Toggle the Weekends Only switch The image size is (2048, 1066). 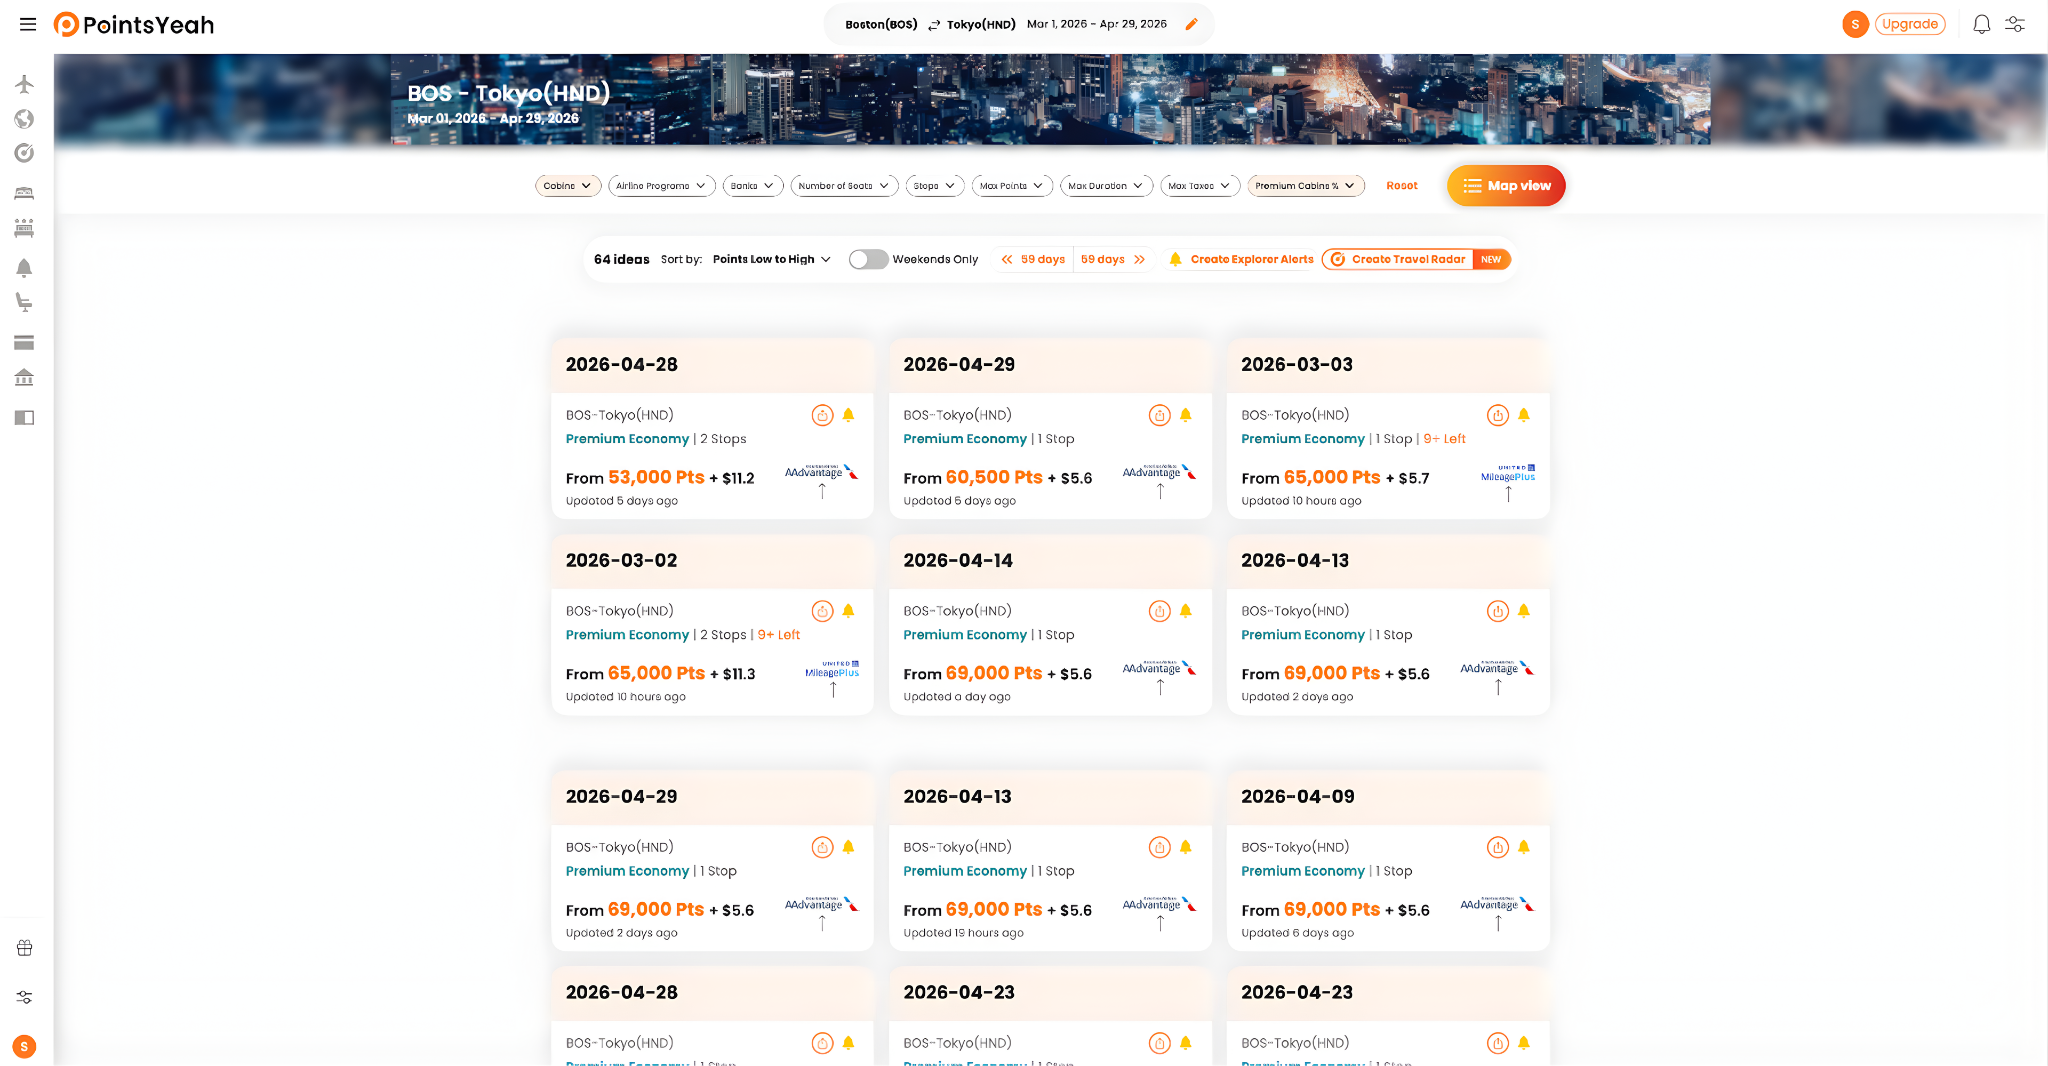(x=868, y=259)
